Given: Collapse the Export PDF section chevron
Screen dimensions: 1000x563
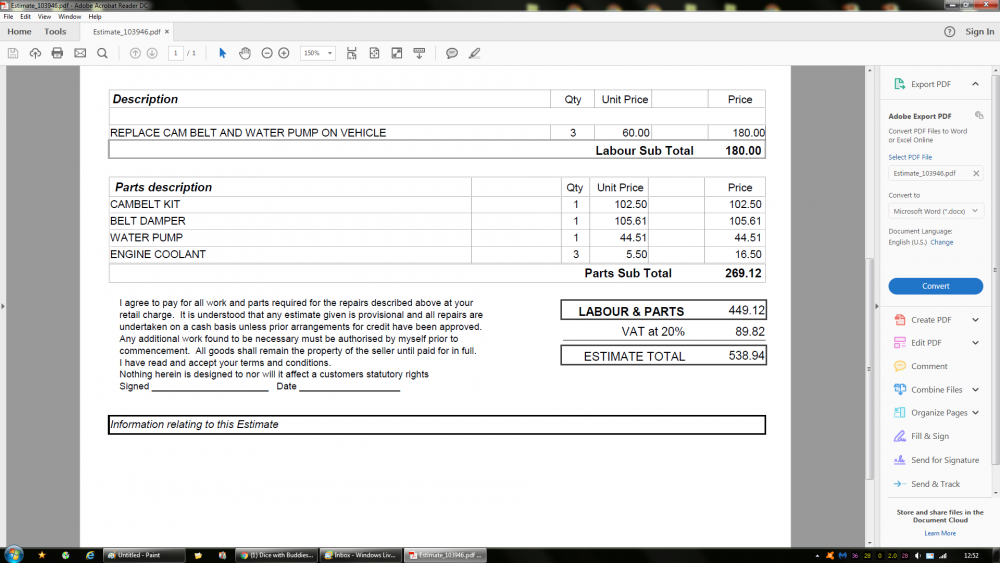Looking at the screenshot, I should 975,84.
